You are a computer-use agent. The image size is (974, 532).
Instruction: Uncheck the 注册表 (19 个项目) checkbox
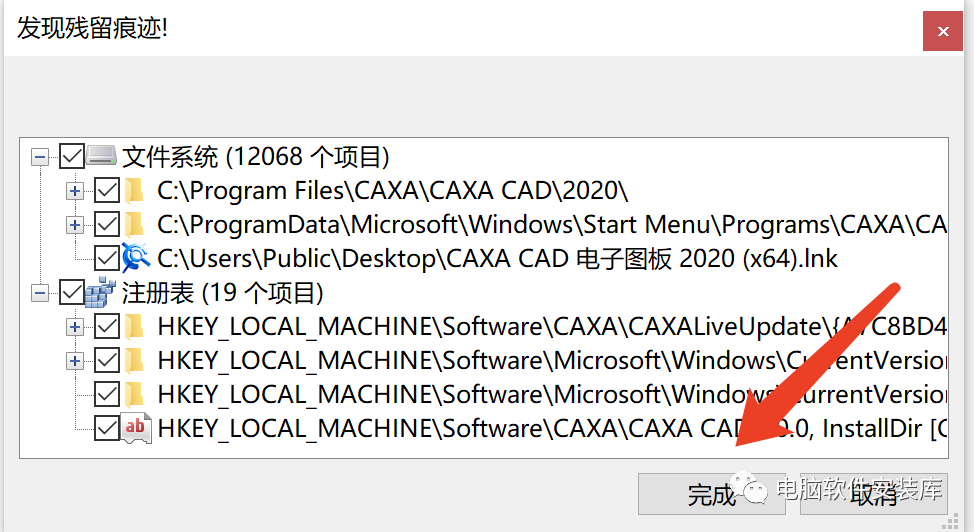point(72,292)
